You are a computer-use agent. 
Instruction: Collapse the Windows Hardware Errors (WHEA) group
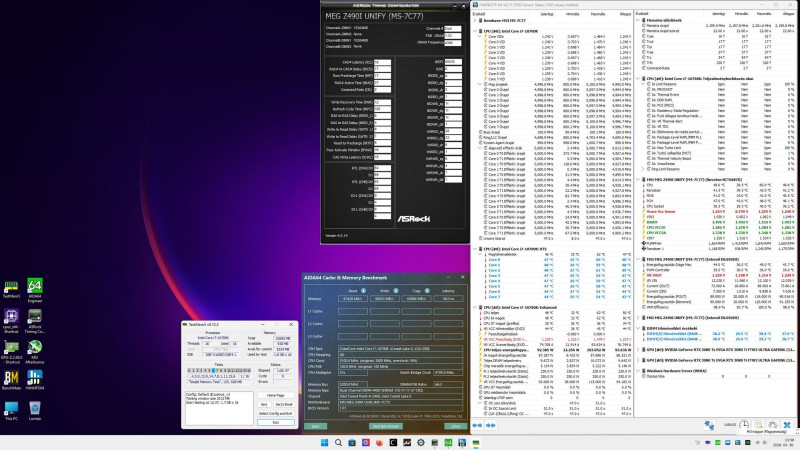638,371
